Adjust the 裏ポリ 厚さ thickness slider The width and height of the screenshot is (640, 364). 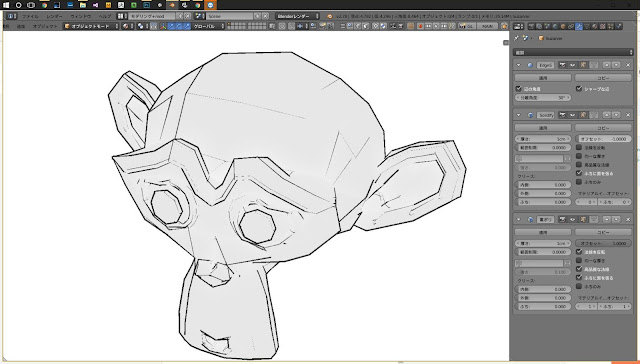coord(543,243)
